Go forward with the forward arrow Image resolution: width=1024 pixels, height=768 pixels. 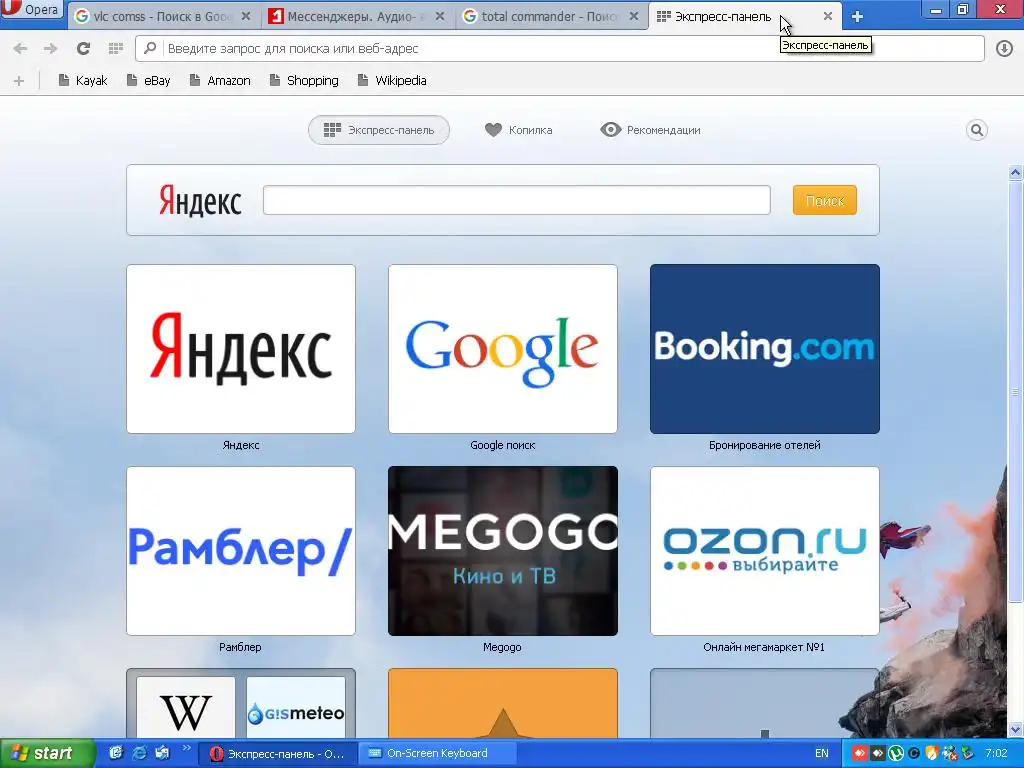pos(50,48)
